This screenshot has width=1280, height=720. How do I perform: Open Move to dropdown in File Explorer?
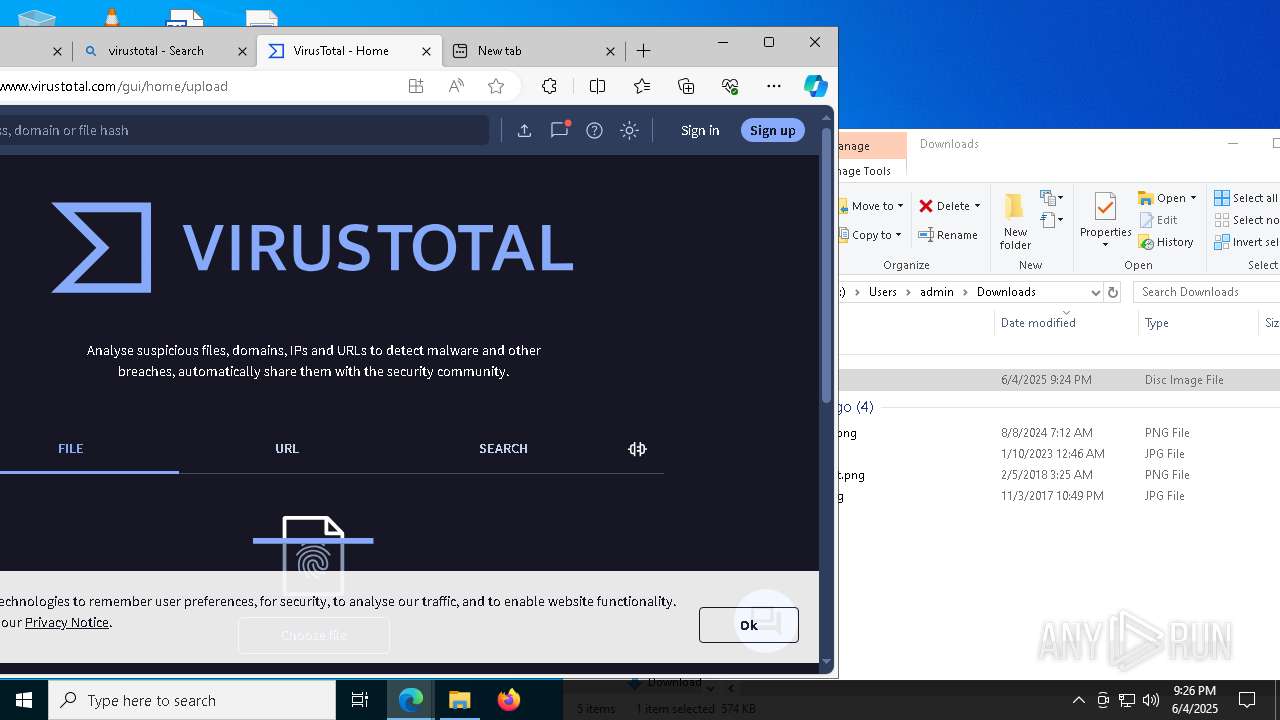[x=872, y=206]
